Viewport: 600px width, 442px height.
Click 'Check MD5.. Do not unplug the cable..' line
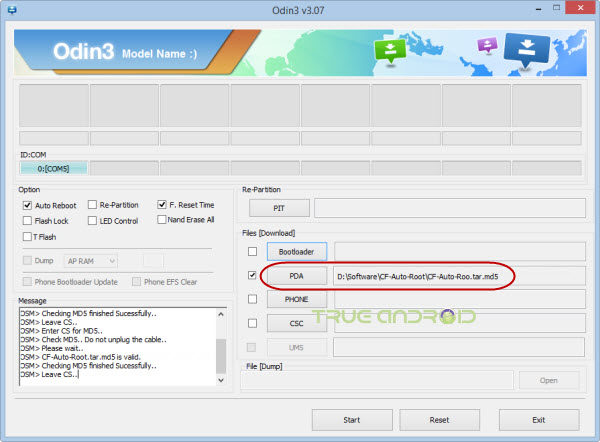pos(93,339)
